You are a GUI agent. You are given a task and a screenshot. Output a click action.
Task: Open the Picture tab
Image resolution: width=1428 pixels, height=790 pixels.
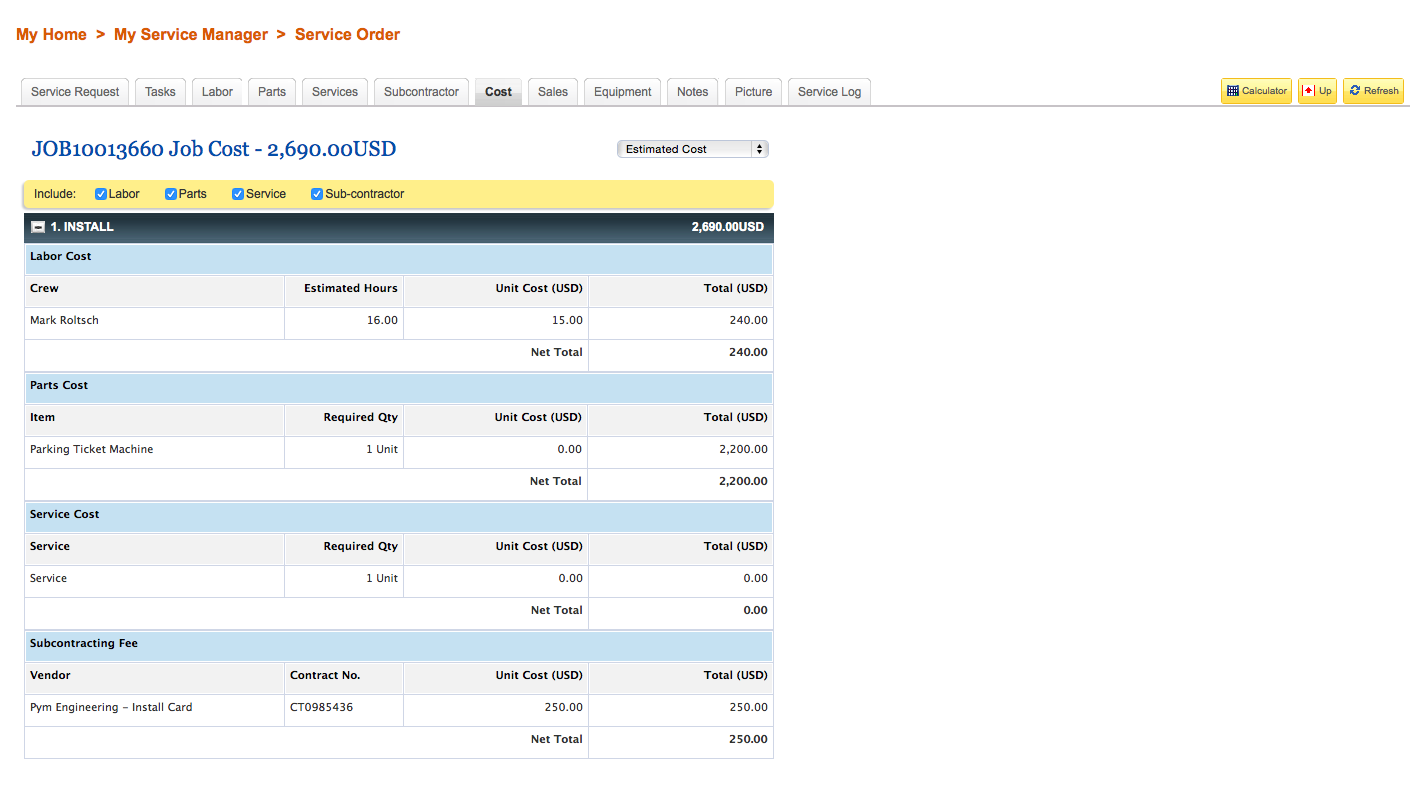[x=753, y=92]
